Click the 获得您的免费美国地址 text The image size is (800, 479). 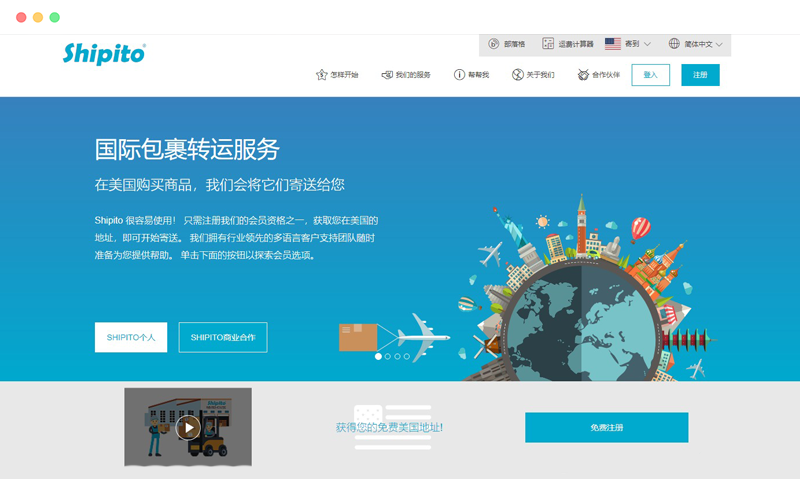coord(389,427)
